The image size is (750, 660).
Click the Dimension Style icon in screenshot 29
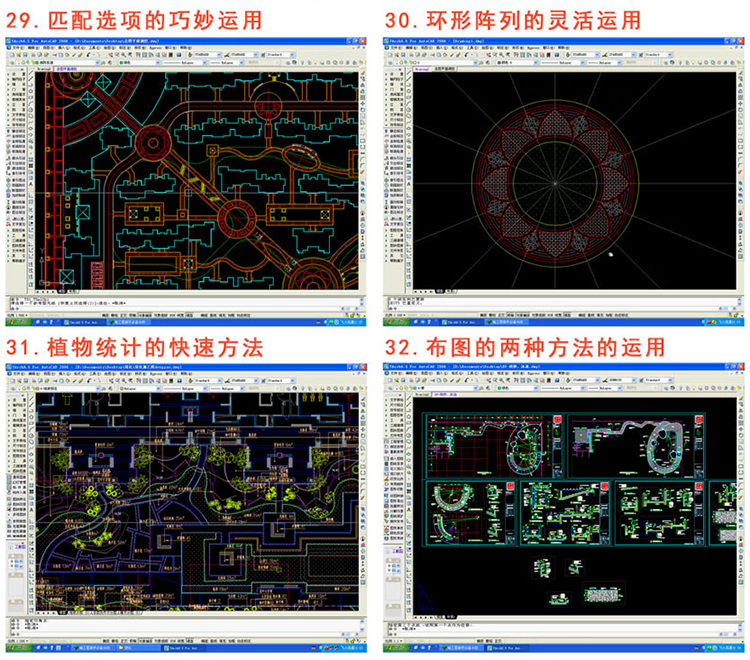click(227, 55)
